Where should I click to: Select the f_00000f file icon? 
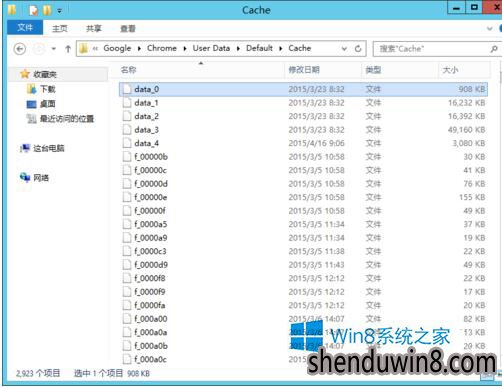(127, 211)
